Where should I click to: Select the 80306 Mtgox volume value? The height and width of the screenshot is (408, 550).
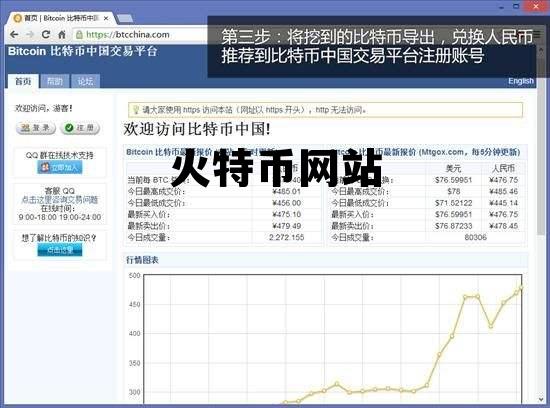476,238
